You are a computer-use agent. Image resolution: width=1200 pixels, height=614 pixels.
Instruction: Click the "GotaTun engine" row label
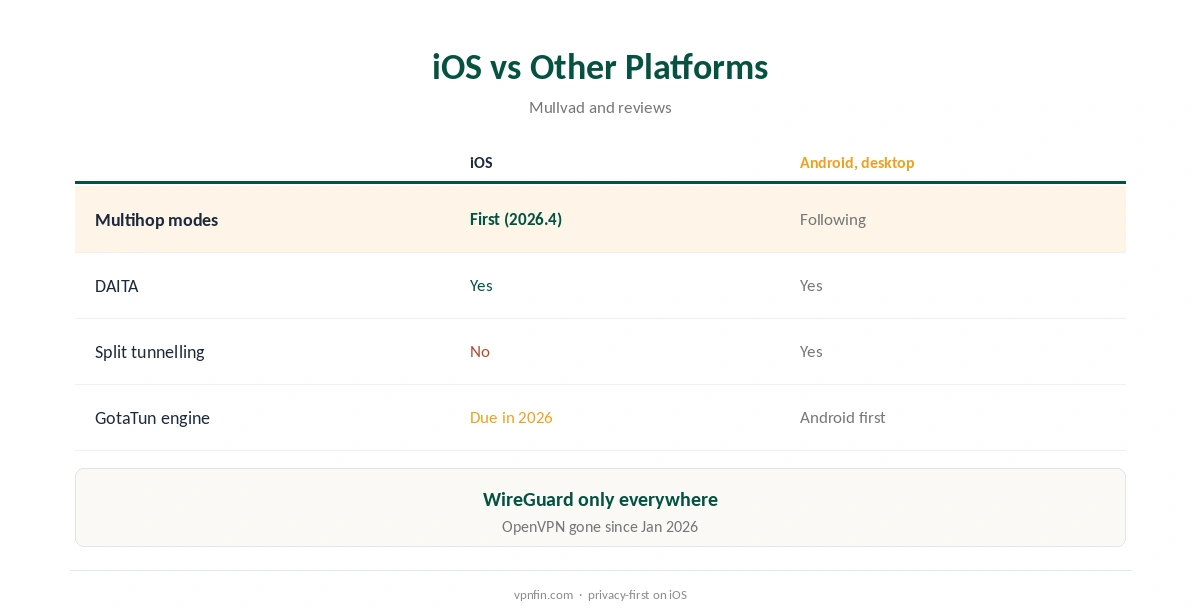pos(152,417)
